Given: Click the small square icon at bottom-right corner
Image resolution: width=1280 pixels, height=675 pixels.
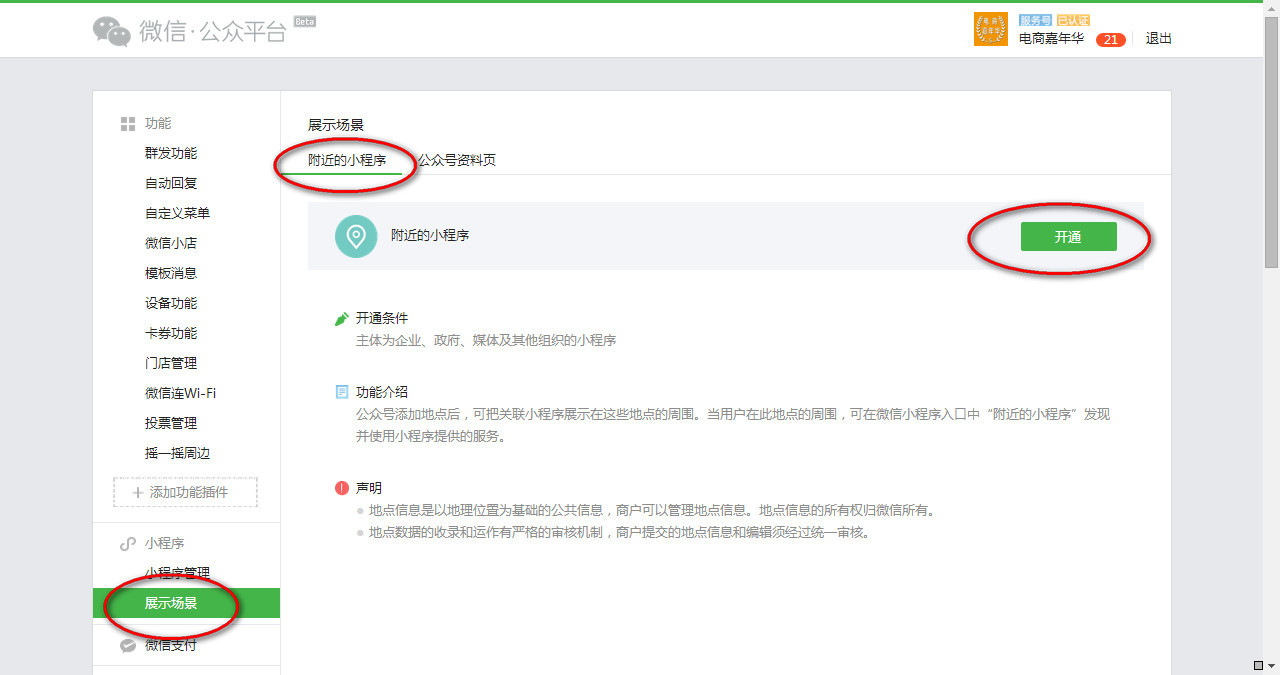Looking at the screenshot, I should pyautogui.click(x=1258, y=665).
